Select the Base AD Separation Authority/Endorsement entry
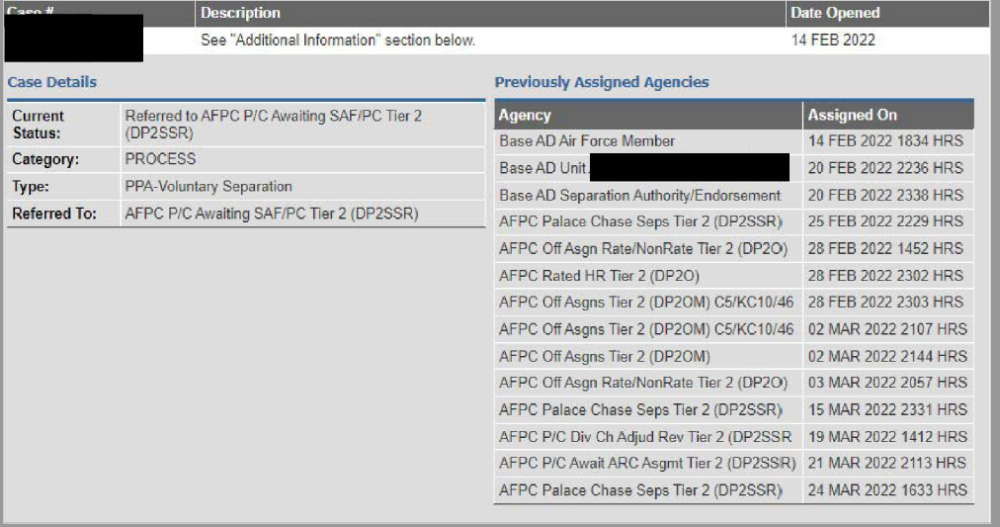Screen dimensions: 1000x527 point(640,195)
